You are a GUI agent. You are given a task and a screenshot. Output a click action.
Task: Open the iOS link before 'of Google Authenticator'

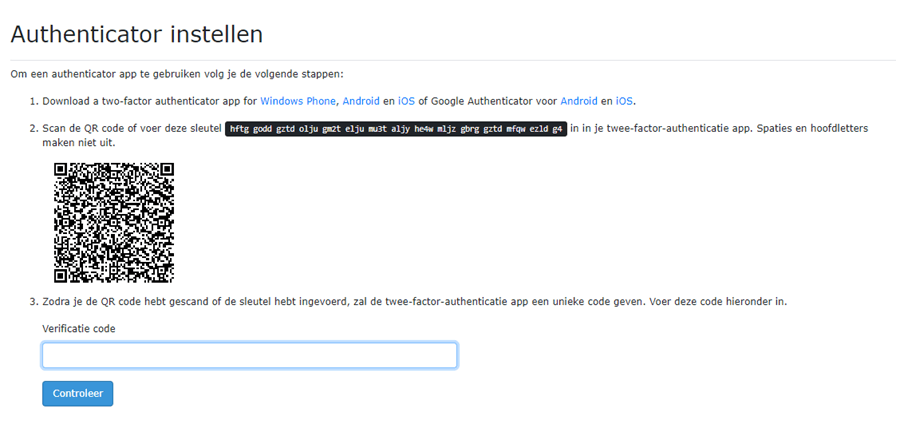(406, 101)
